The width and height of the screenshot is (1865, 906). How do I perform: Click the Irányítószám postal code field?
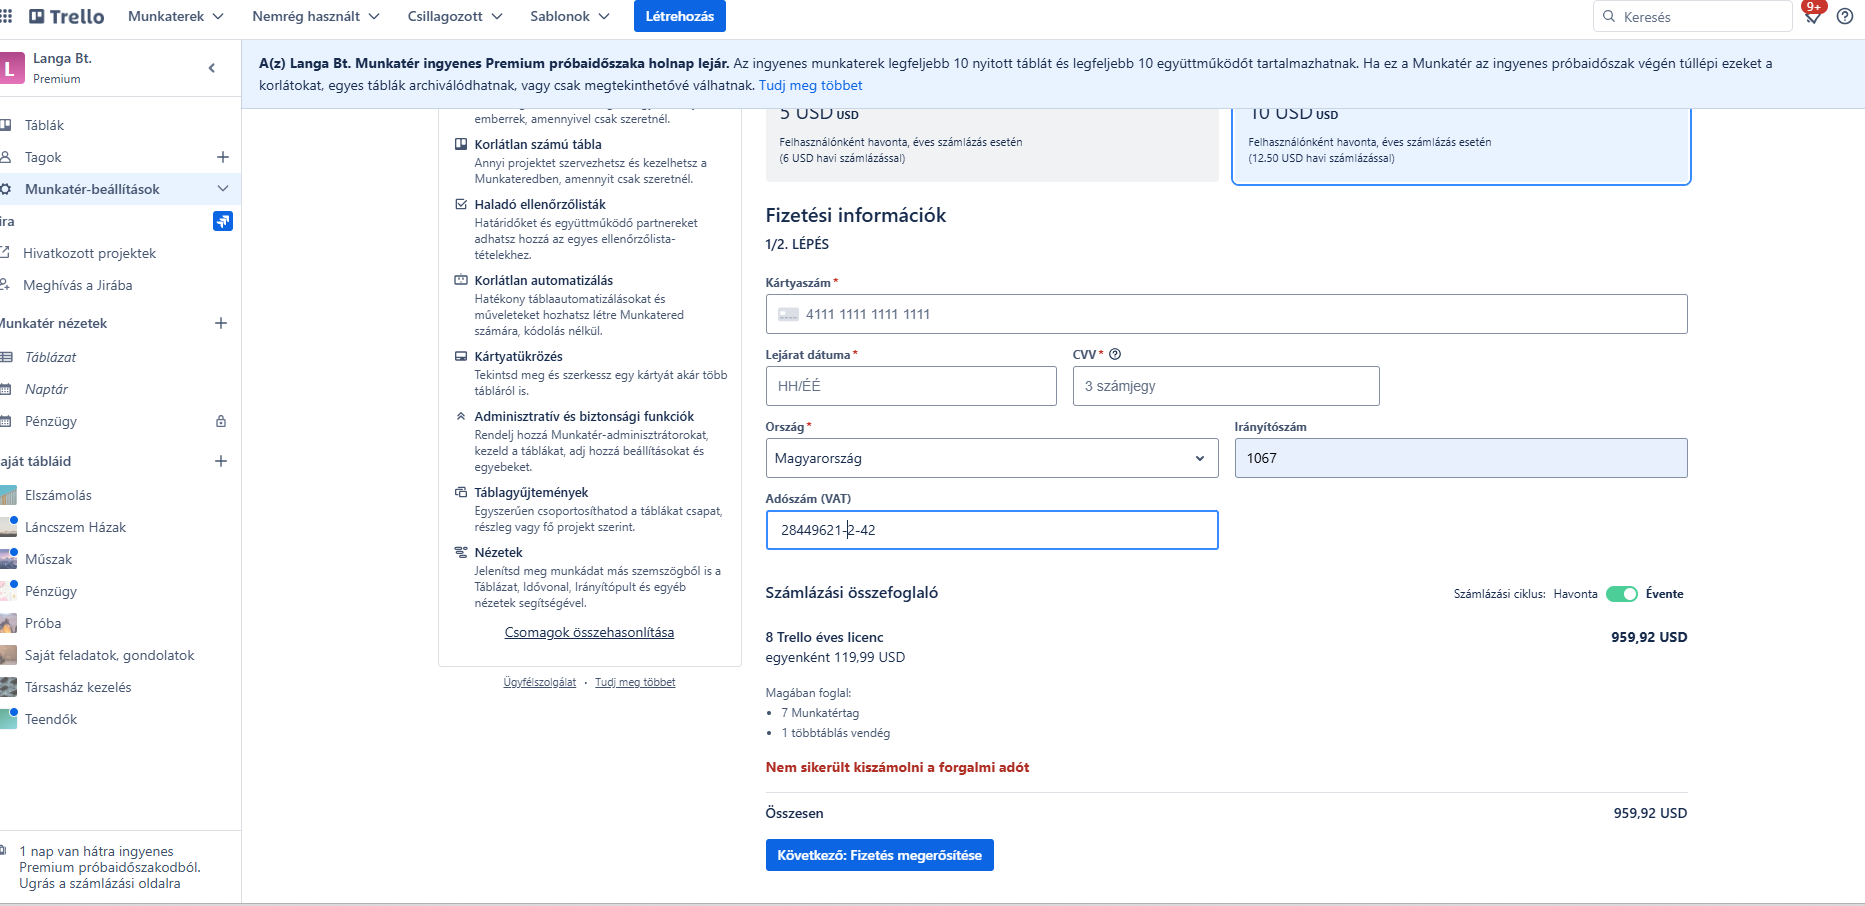[1461, 458]
